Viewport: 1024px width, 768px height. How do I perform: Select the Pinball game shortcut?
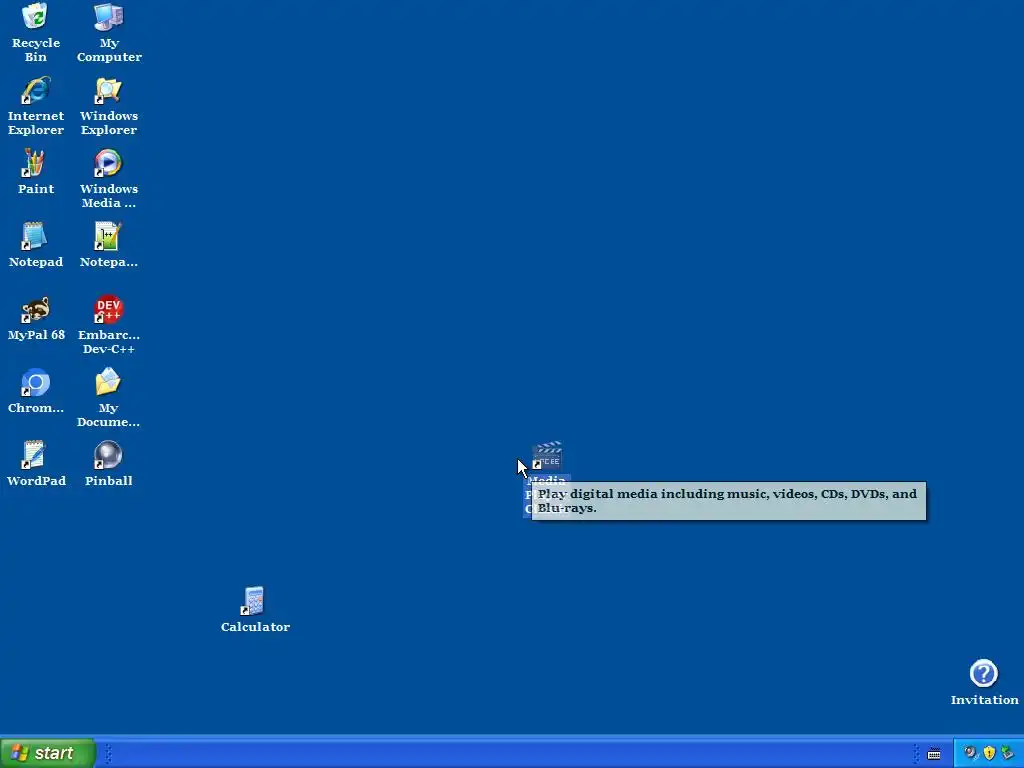pos(108,455)
